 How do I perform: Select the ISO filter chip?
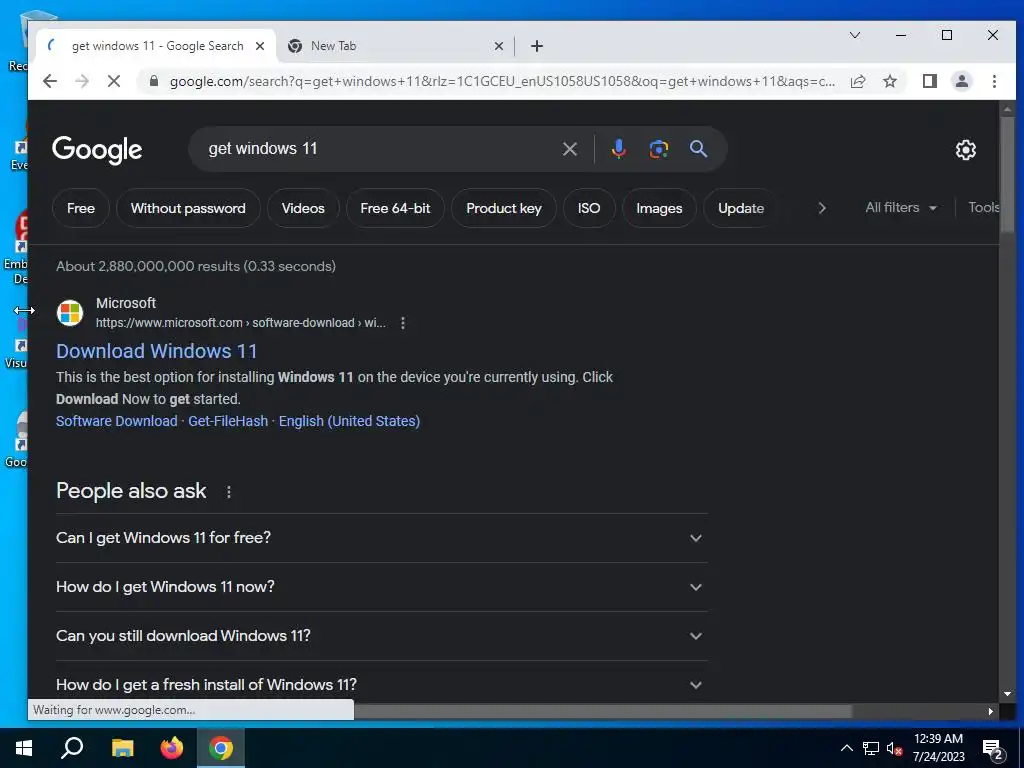click(588, 208)
